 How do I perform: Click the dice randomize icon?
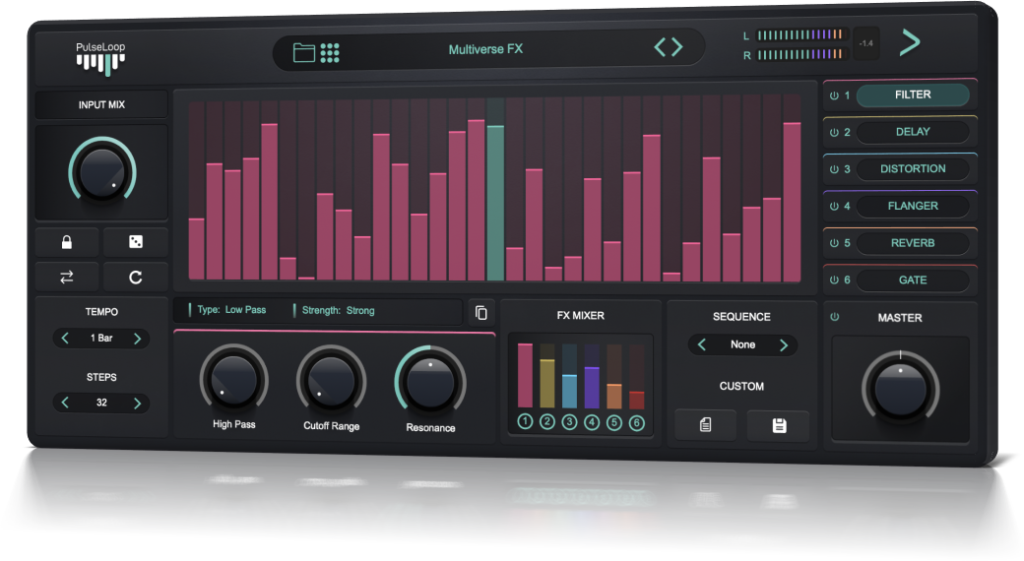(136, 242)
